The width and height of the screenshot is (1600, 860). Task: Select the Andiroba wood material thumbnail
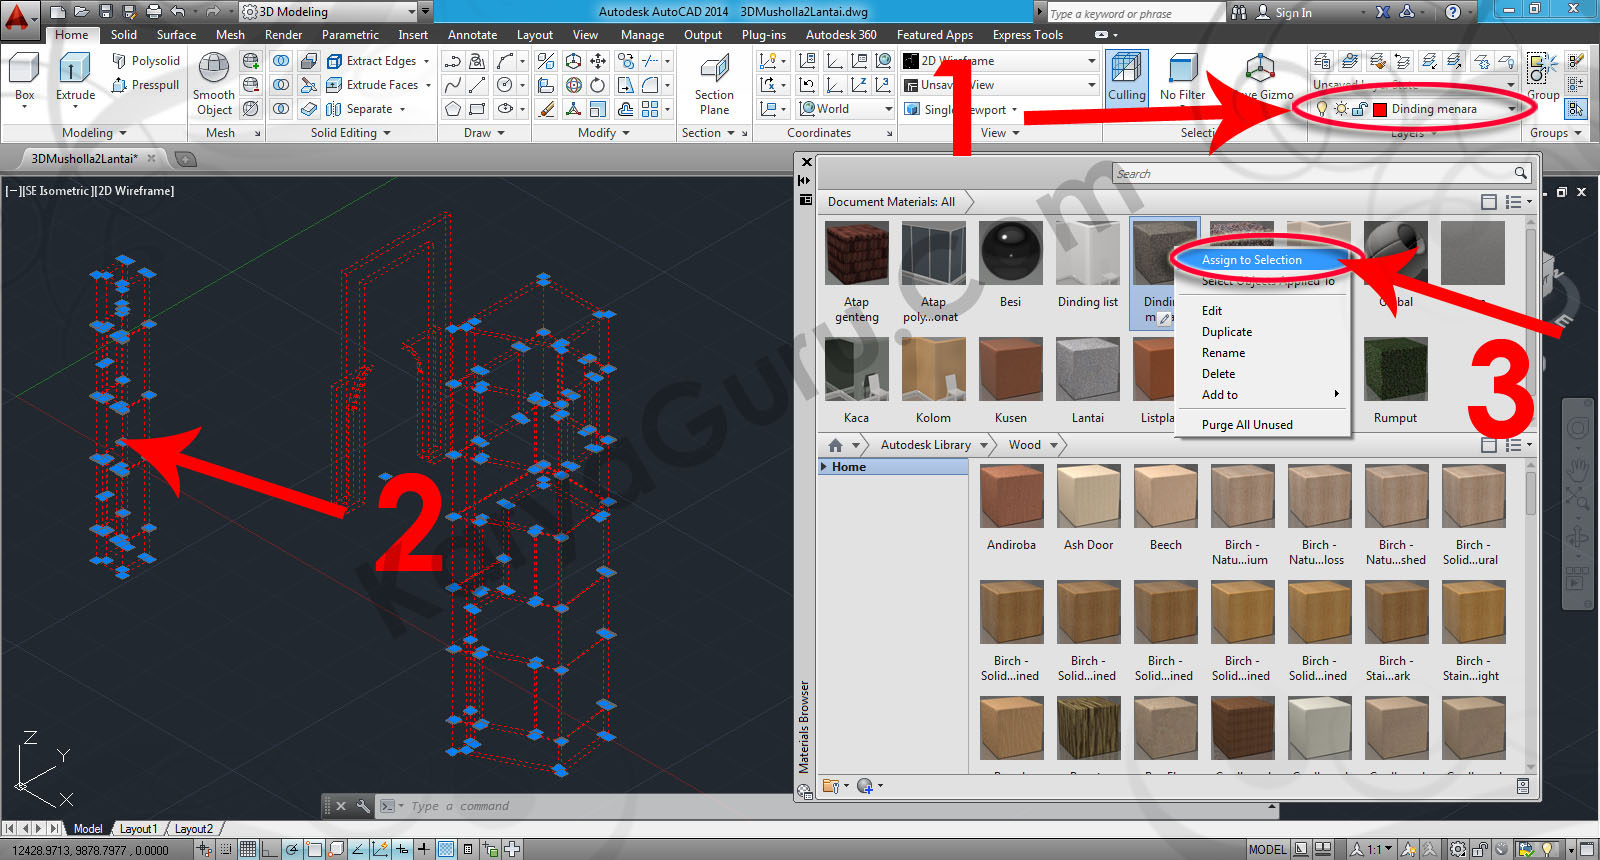(1011, 497)
